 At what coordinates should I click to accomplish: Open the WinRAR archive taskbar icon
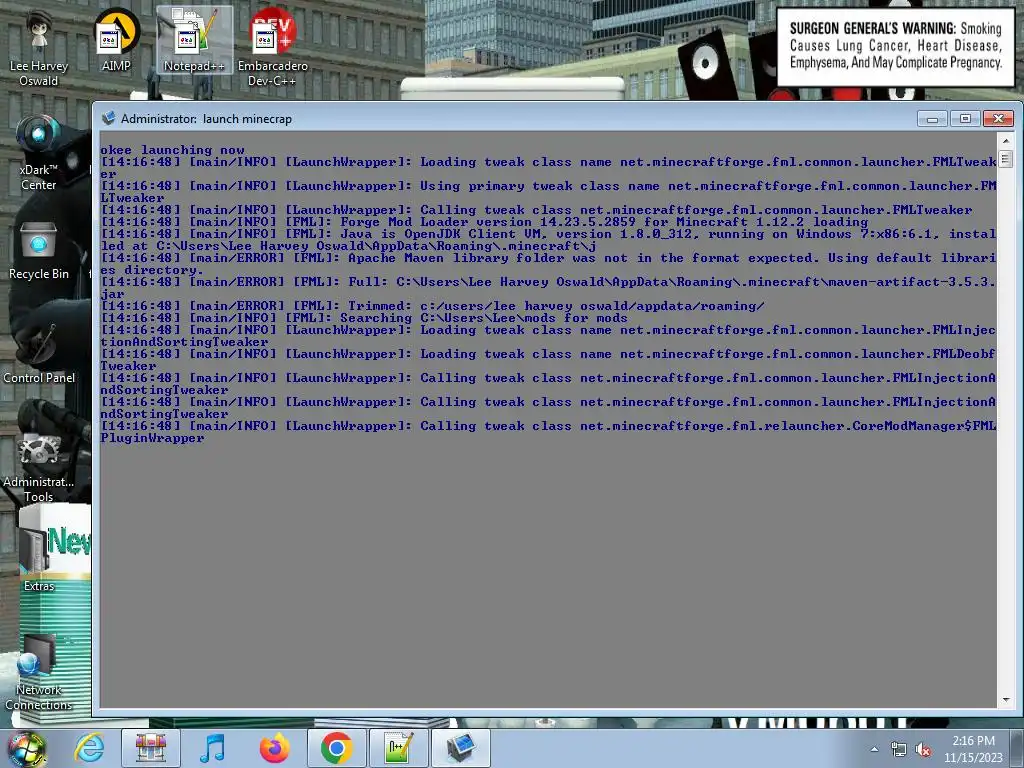pyautogui.click(x=150, y=748)
